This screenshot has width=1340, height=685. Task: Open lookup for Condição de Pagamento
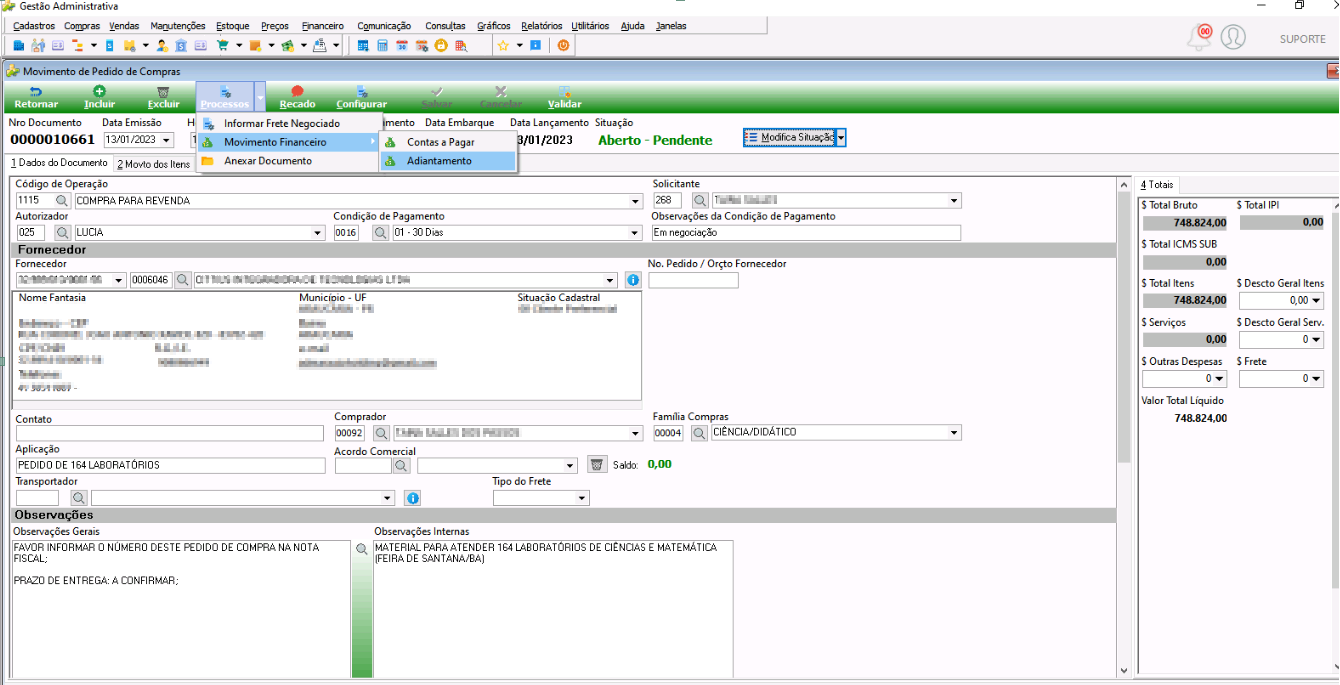pyautogui.click(x=380, y=233)
